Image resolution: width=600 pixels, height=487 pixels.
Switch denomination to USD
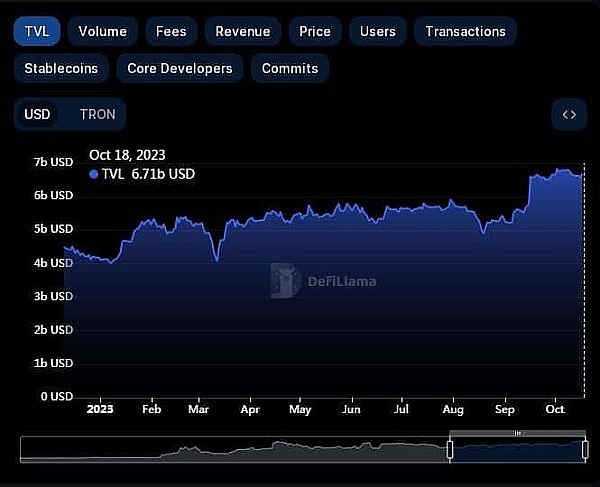37,114
